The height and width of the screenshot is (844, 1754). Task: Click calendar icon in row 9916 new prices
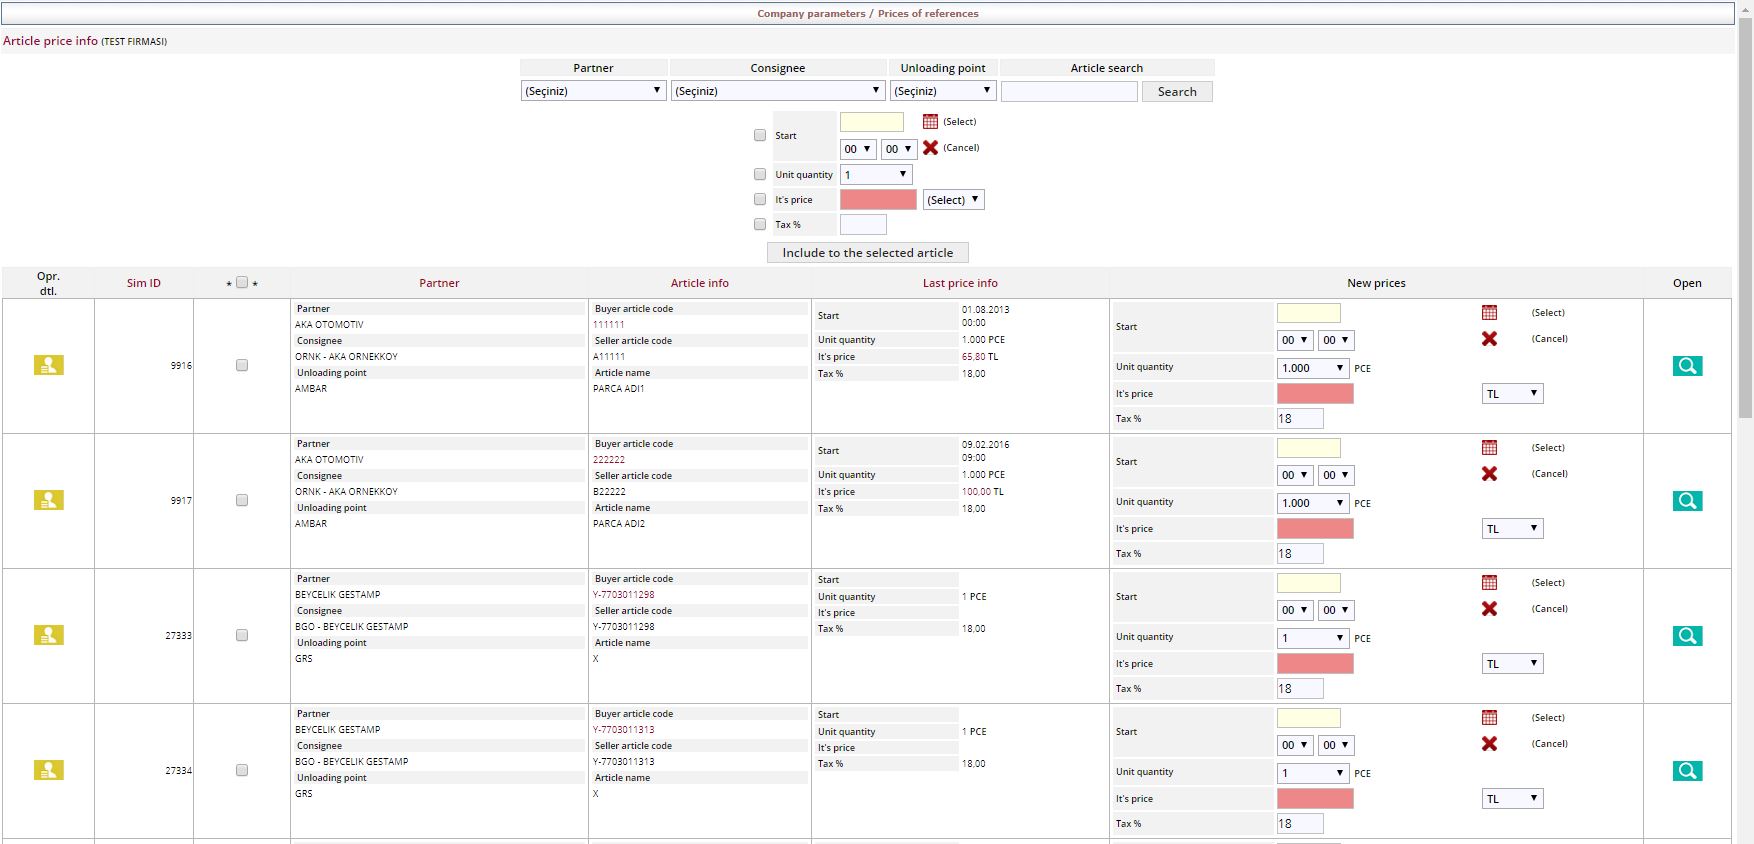[1489, 313]
